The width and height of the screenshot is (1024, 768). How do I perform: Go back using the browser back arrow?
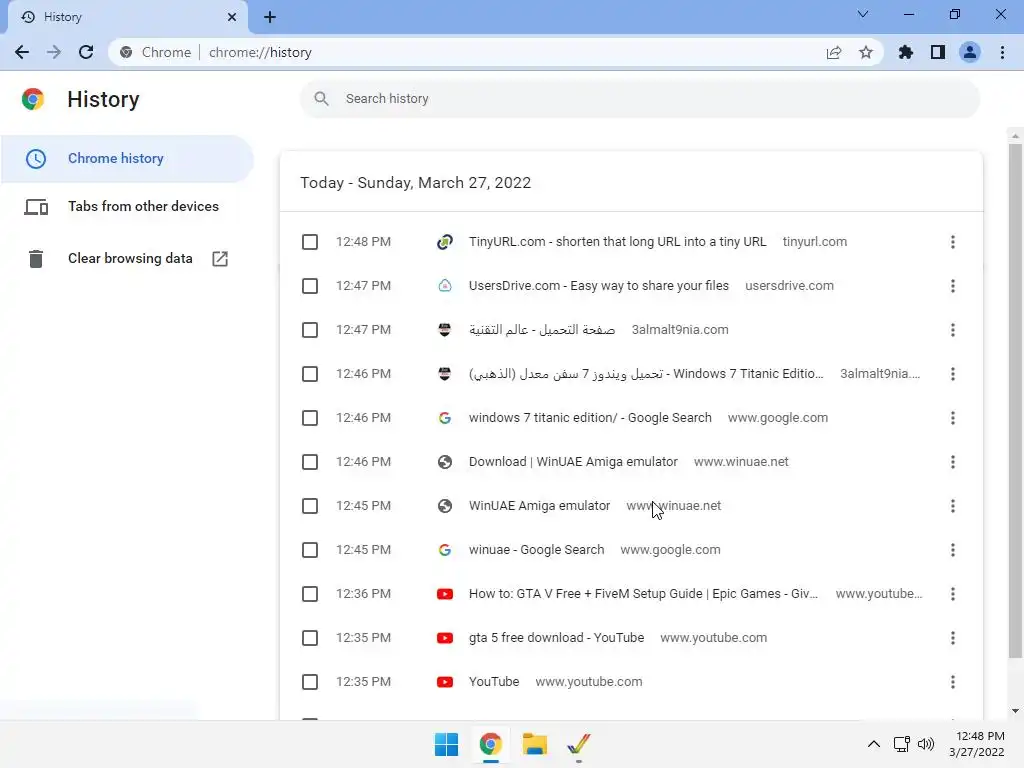pos(22,52)
